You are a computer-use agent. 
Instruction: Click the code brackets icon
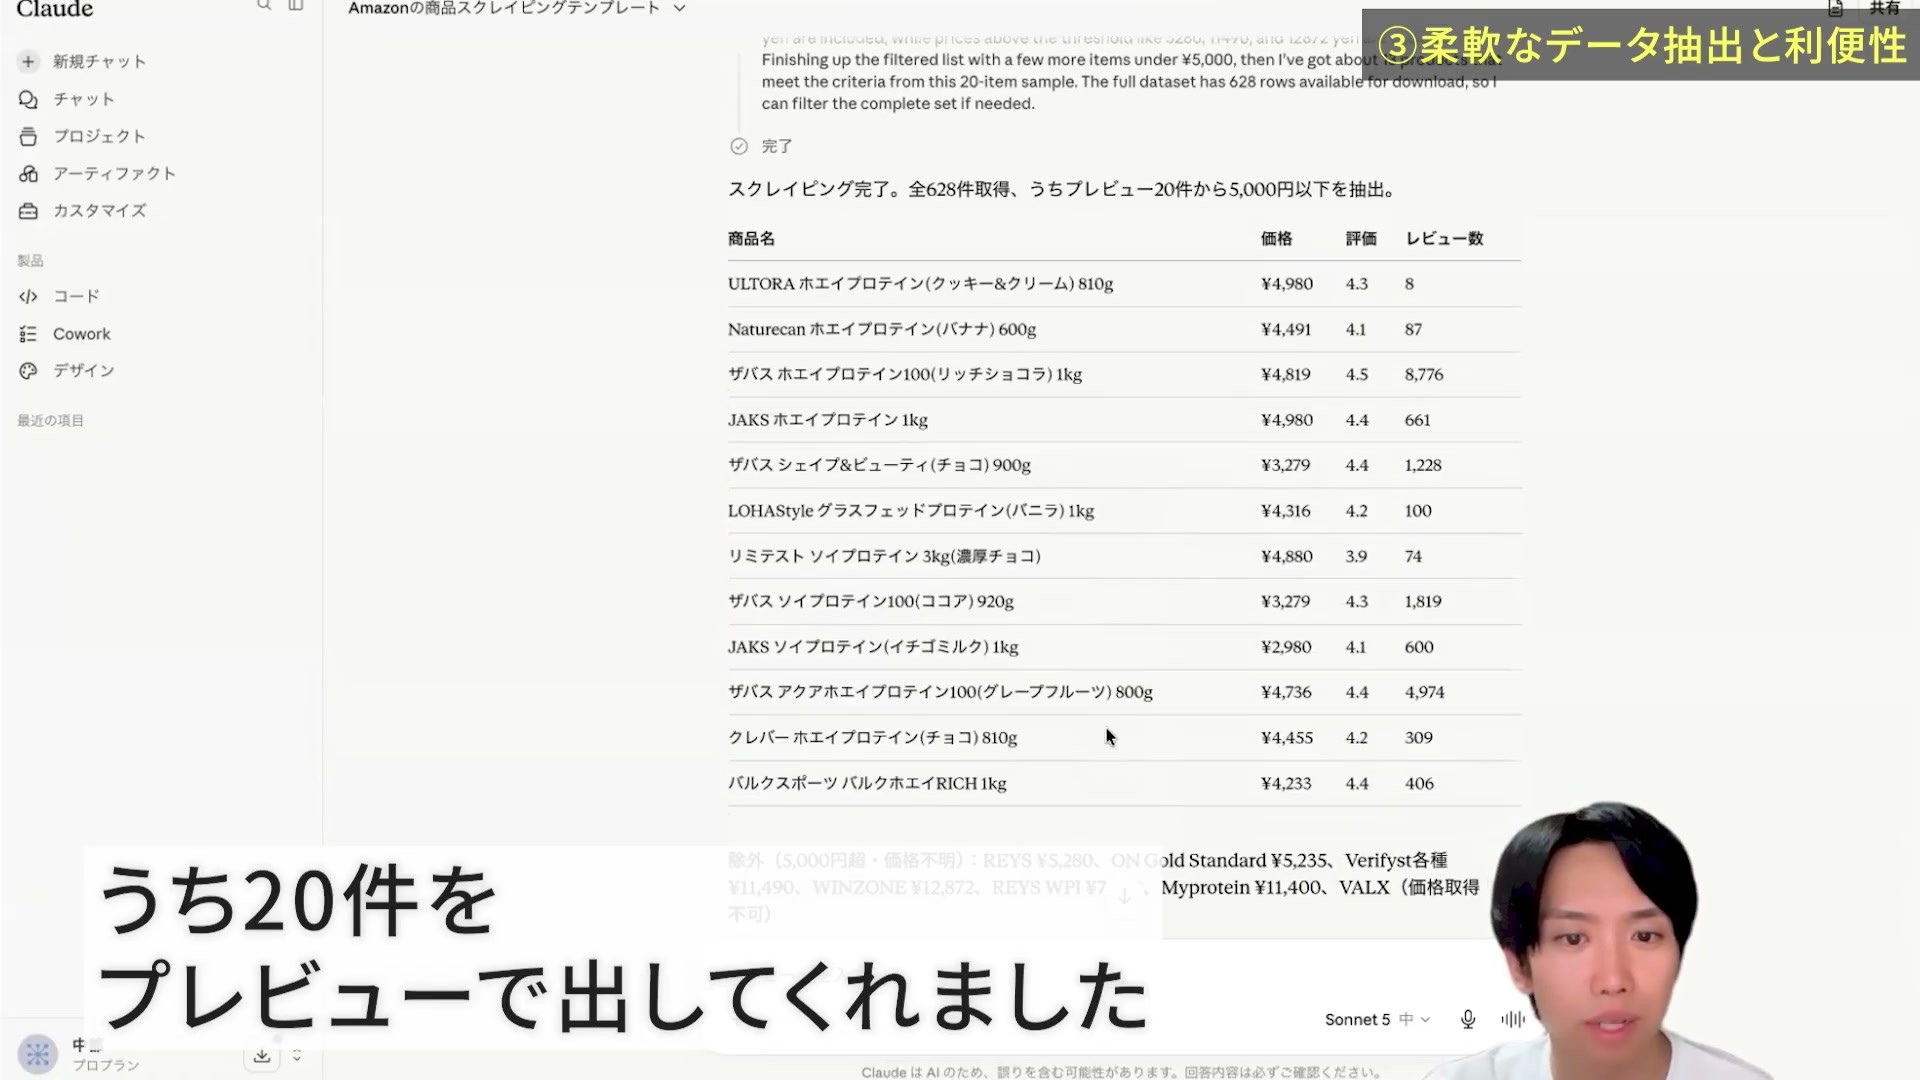pos(28,296)
